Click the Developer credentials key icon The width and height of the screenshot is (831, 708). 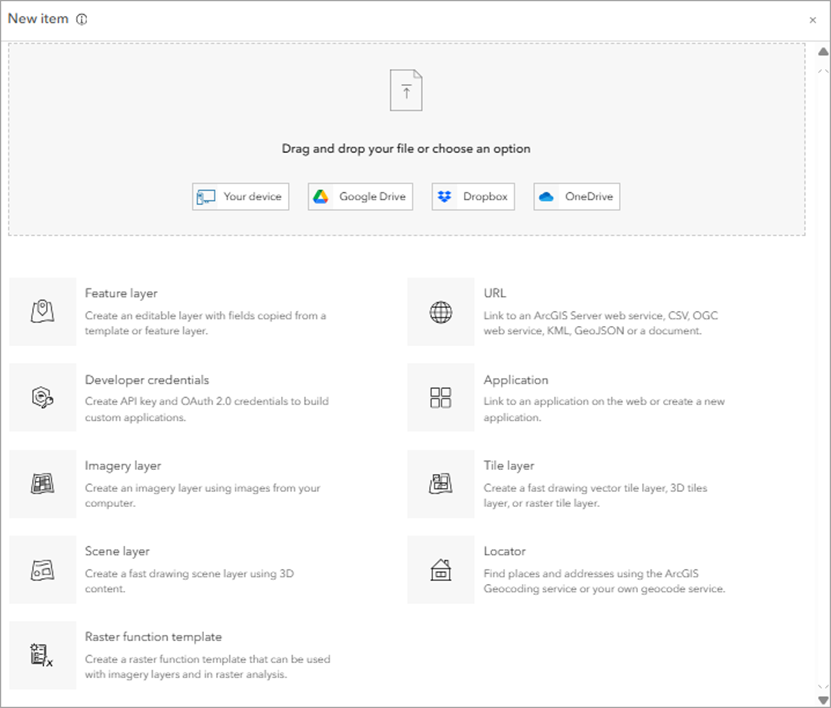pyautogui.click(x=42, y=397)
